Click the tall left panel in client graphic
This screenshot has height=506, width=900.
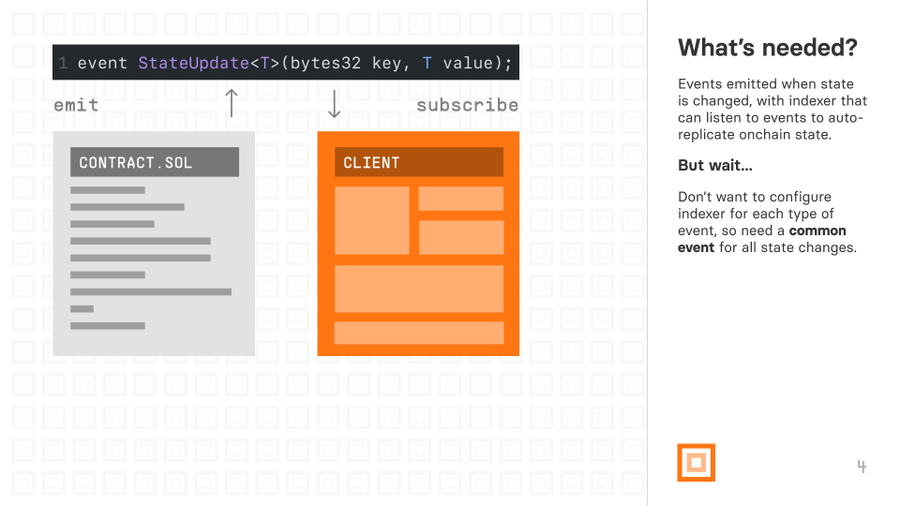372,220
